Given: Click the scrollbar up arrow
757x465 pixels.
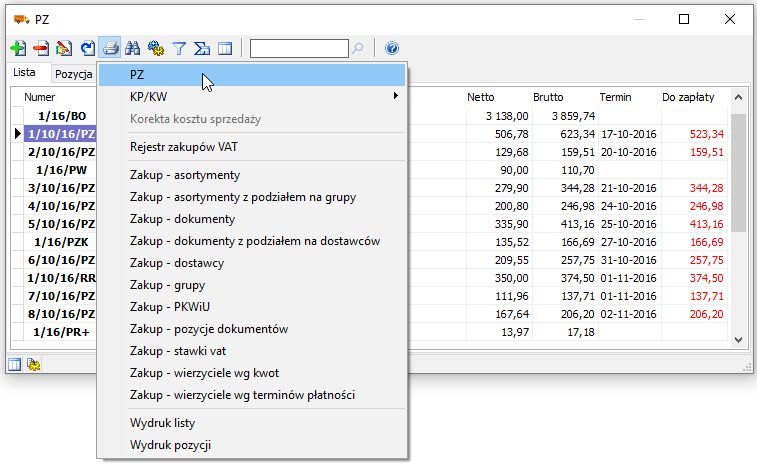Looking at the screenshot, I should (x=738, y=97).
